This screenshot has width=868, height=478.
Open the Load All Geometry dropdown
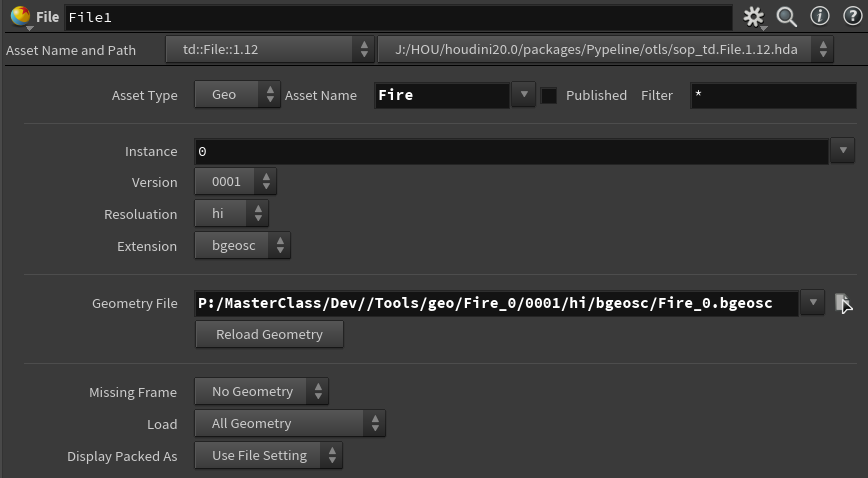[x=290, y=424]
